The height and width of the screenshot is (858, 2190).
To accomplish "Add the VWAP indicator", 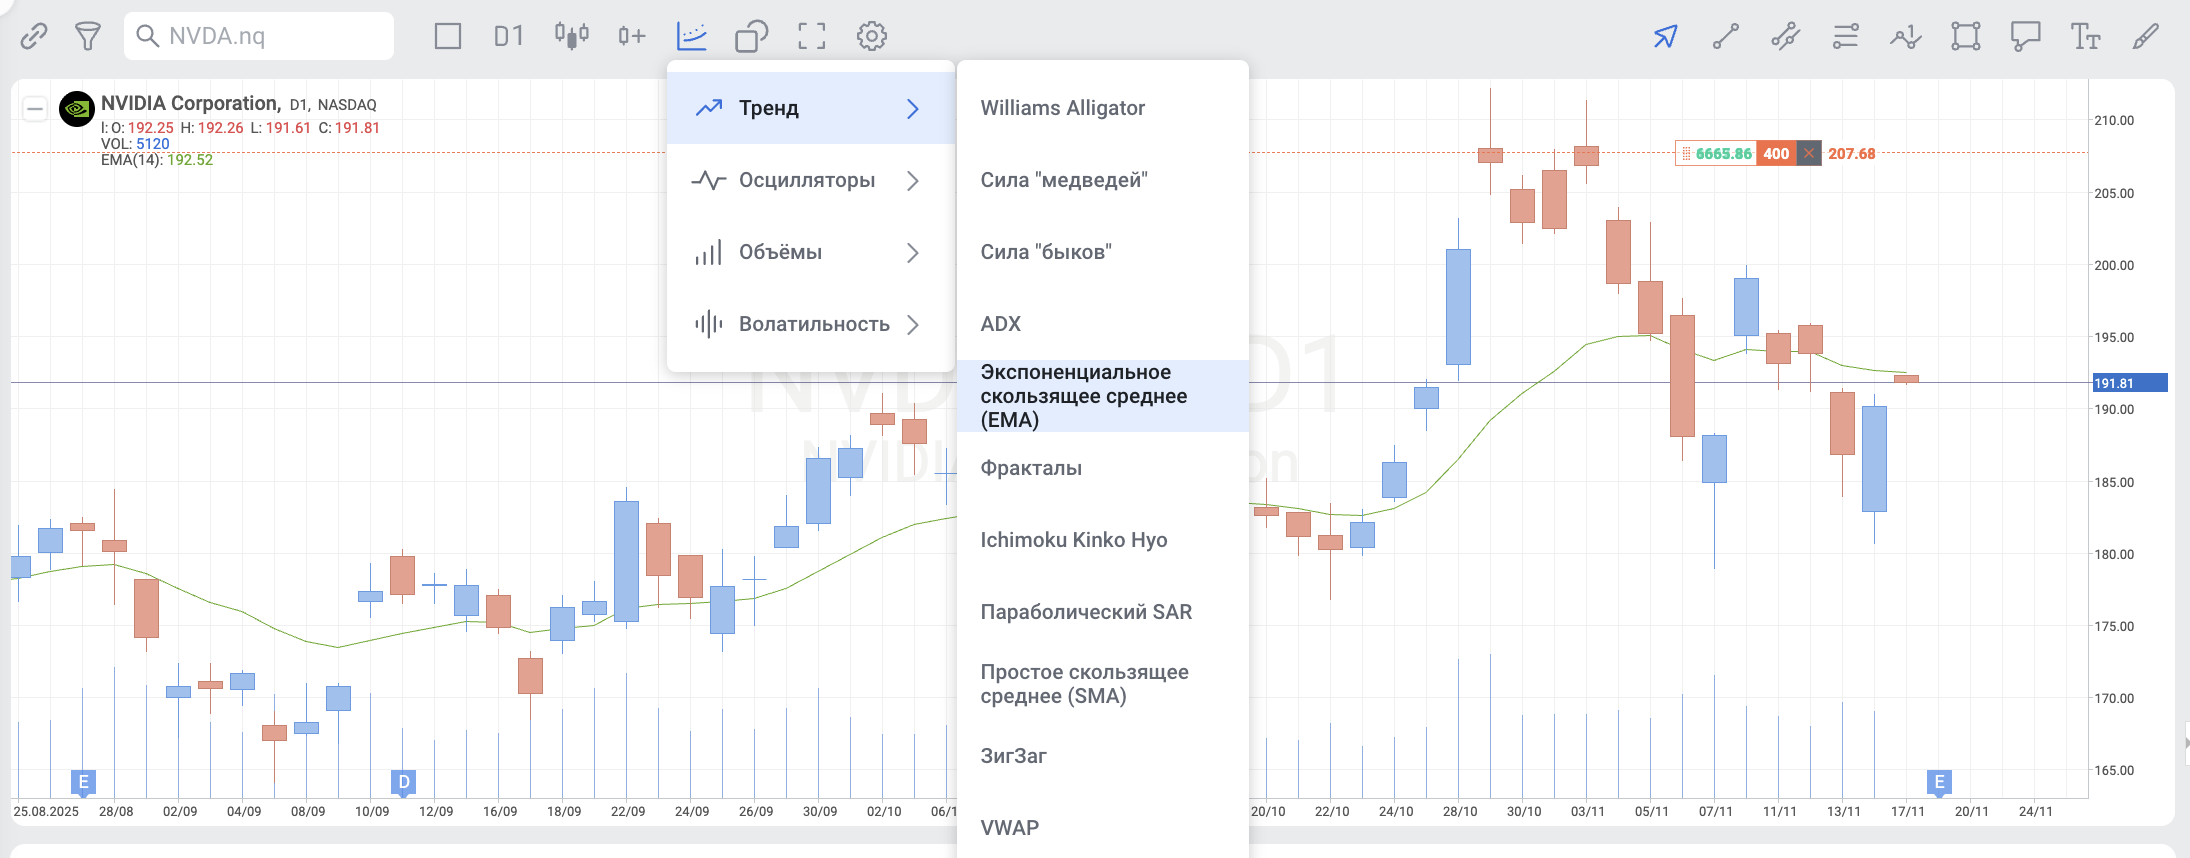I will [x=1103, y=827].
